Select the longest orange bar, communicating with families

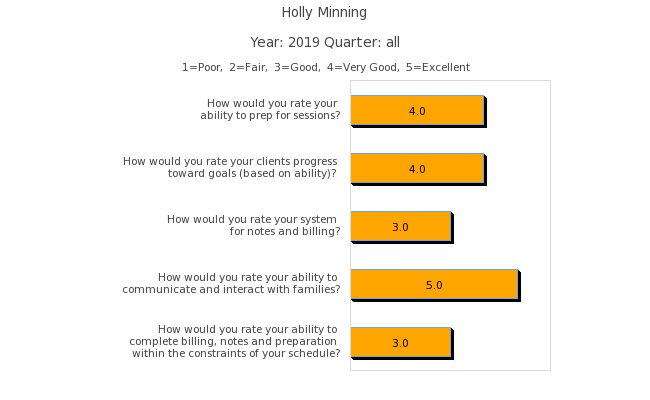[434, 284]
